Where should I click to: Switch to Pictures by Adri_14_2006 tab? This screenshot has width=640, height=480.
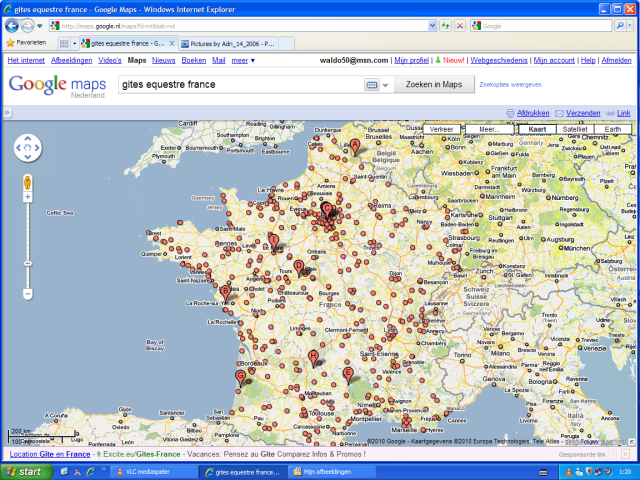click(x=228, y=43)
